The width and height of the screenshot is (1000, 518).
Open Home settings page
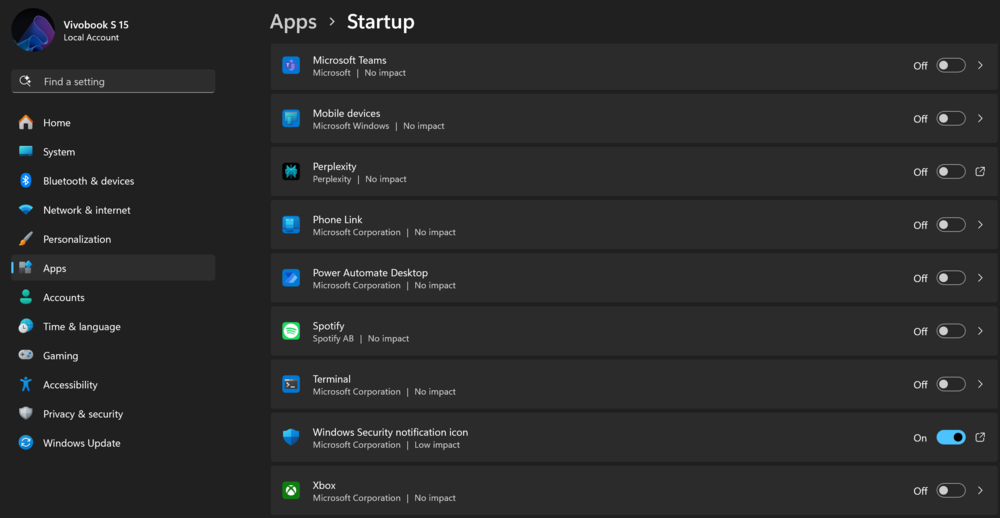point(113,122)
